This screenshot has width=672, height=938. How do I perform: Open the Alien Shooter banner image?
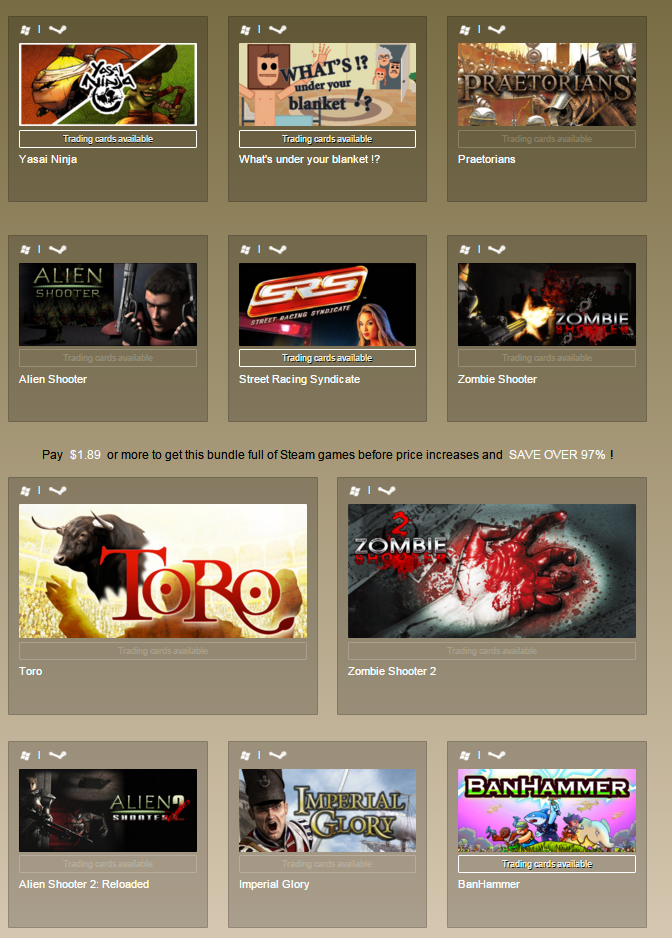(x=108, y=304)
